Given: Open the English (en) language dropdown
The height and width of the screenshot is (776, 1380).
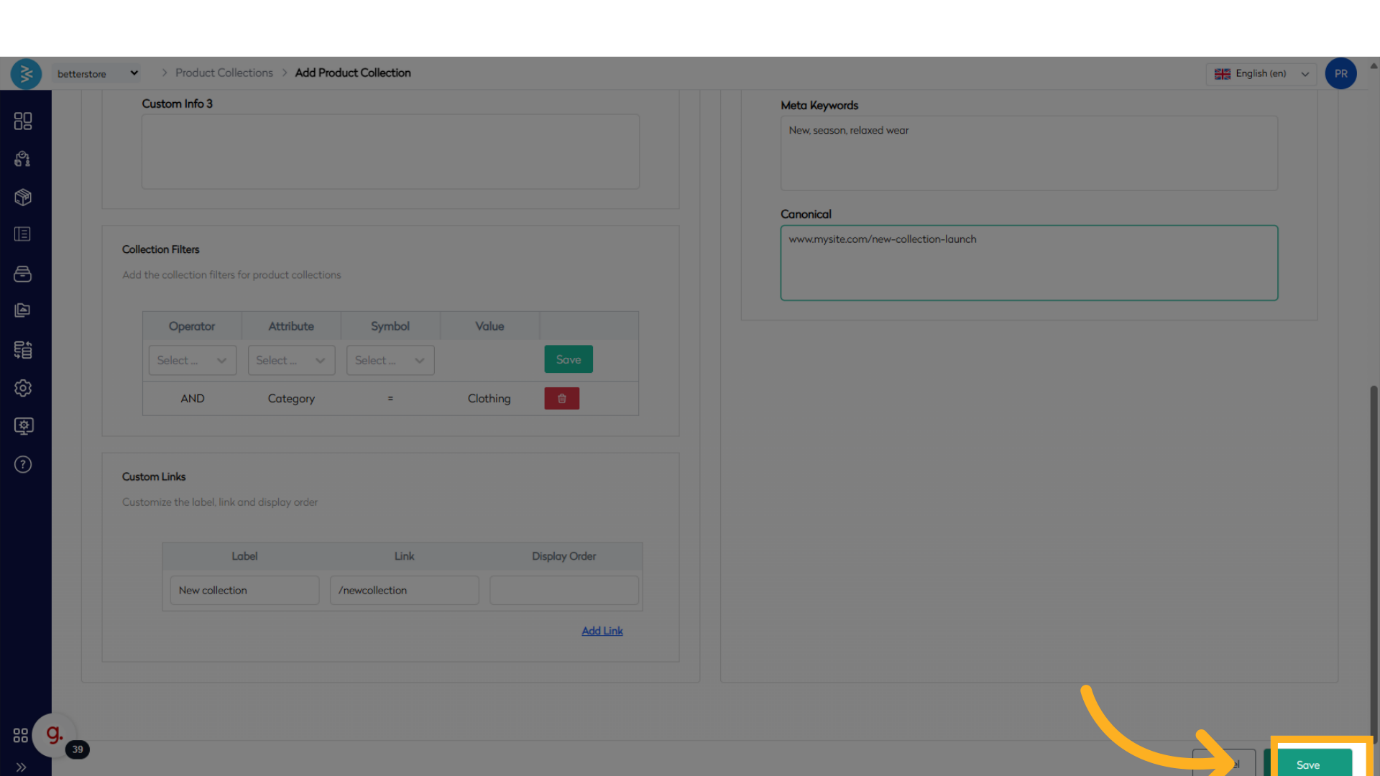Looking at the screenshot, I should point(1261,73).
